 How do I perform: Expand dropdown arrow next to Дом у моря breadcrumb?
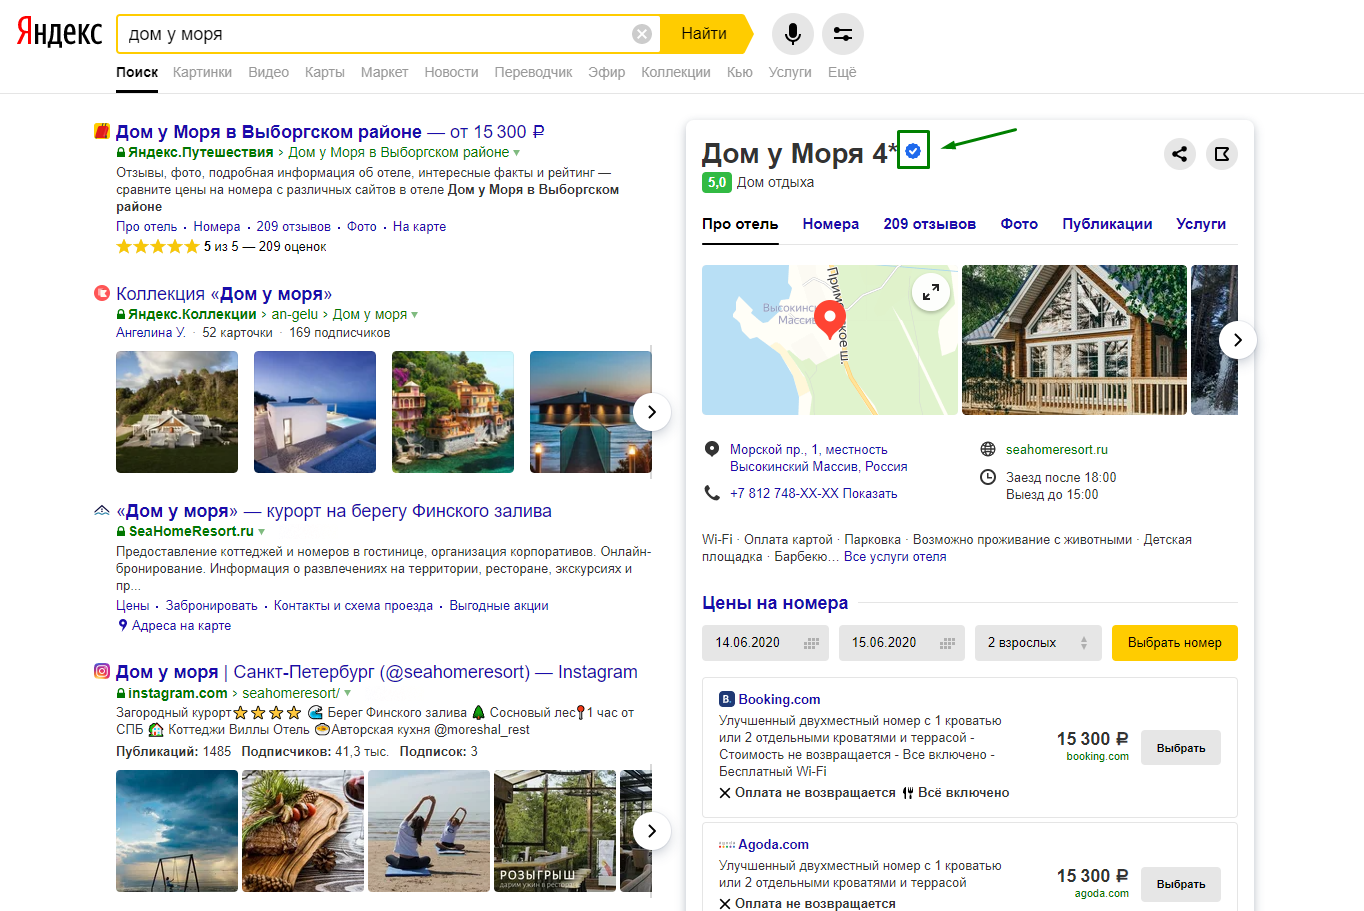point(415,315)
